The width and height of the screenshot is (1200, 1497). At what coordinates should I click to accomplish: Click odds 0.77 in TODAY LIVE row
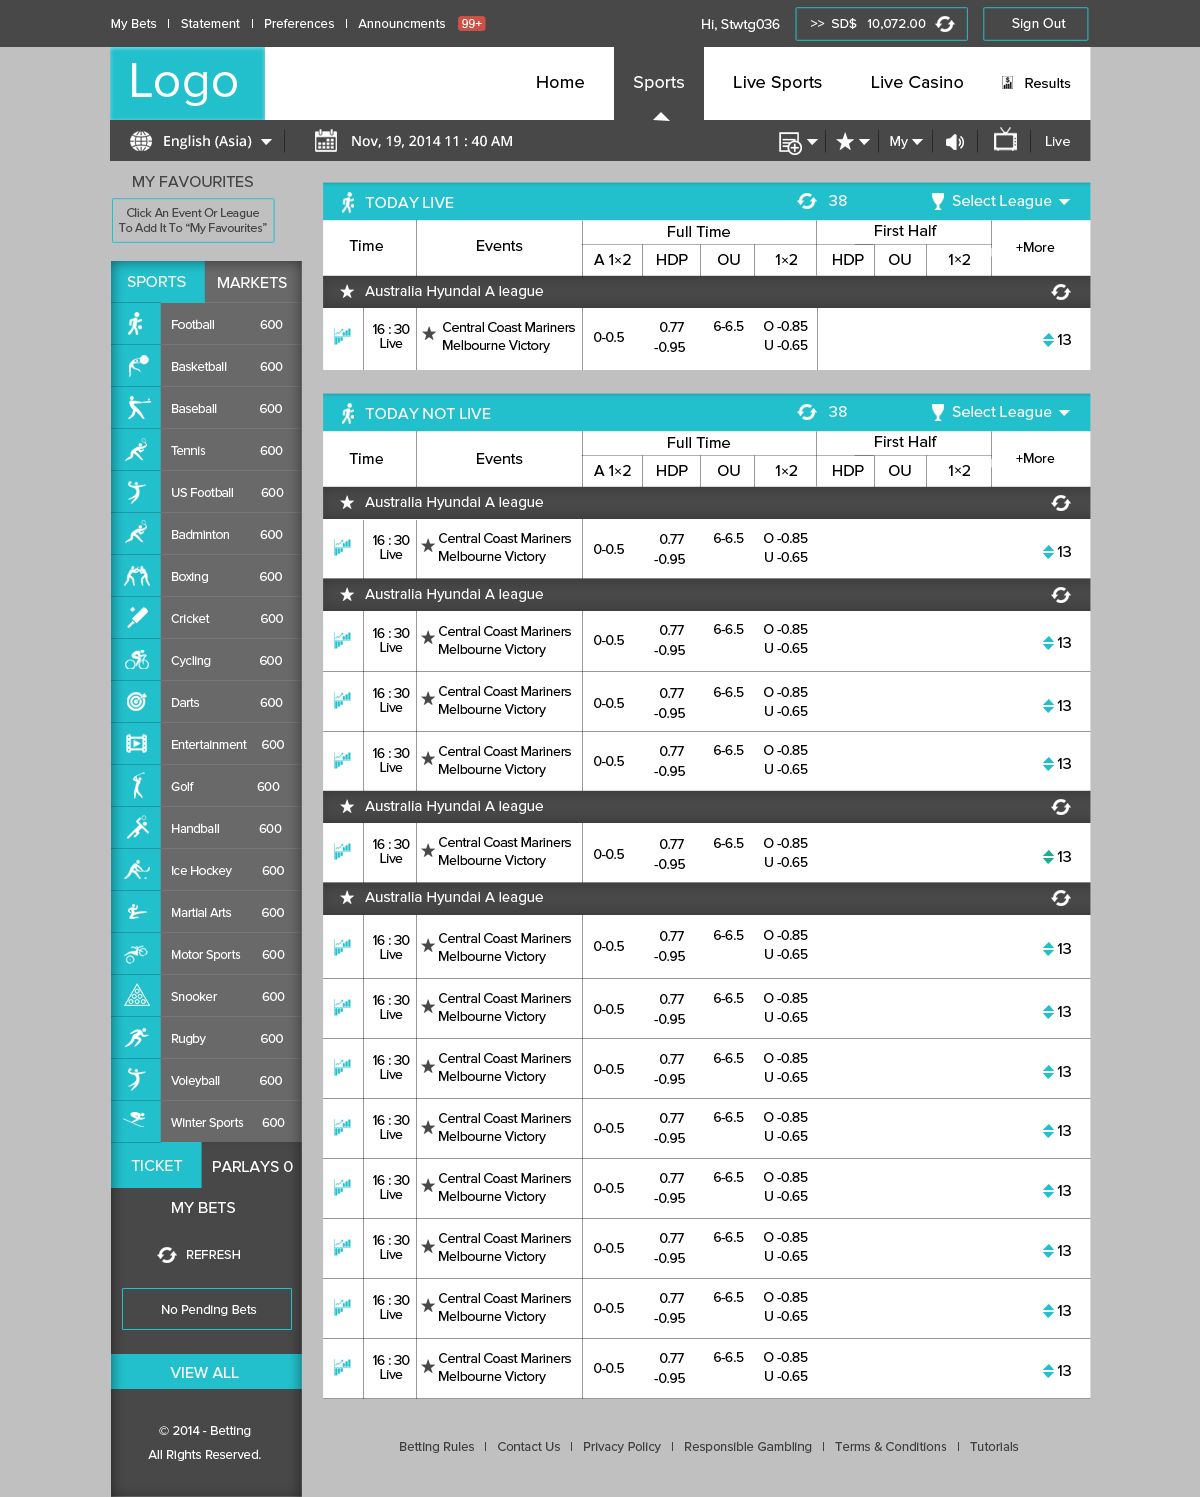(x=672, y=327)
